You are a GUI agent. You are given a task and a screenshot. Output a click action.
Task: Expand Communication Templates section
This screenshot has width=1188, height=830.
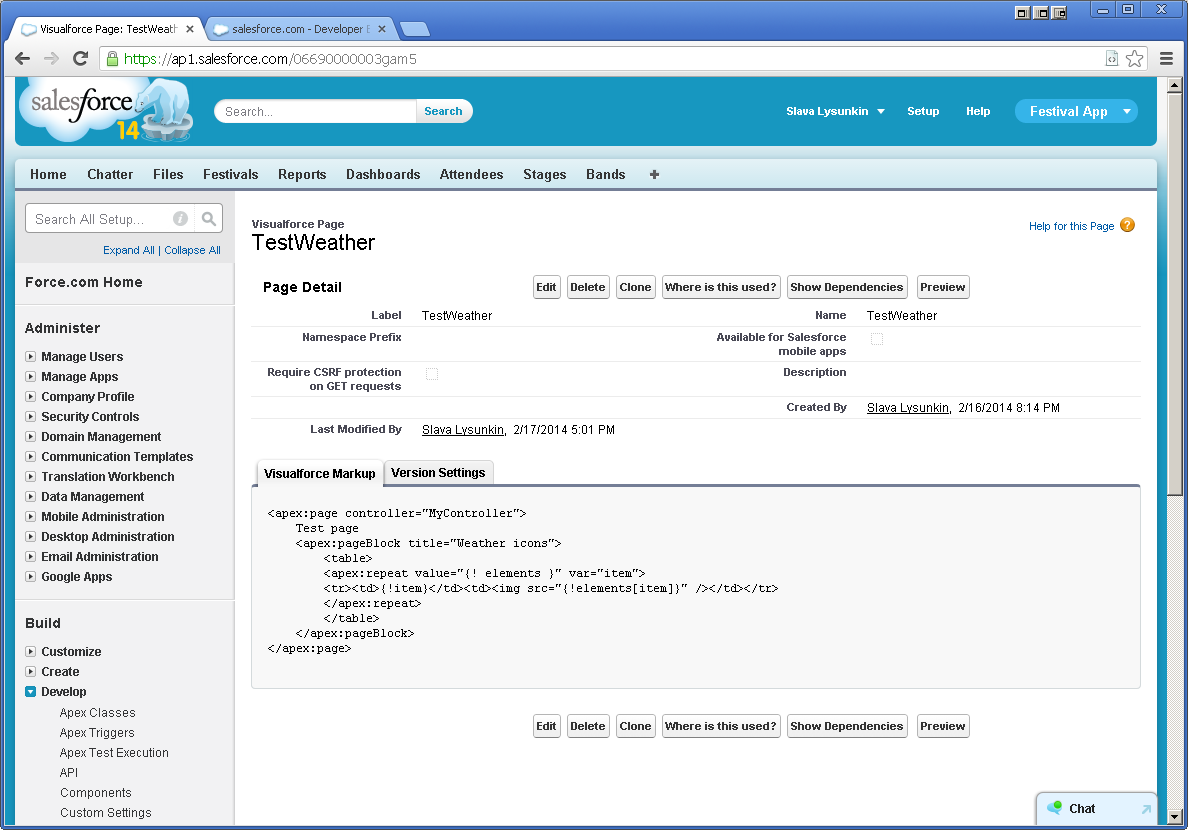30,456
